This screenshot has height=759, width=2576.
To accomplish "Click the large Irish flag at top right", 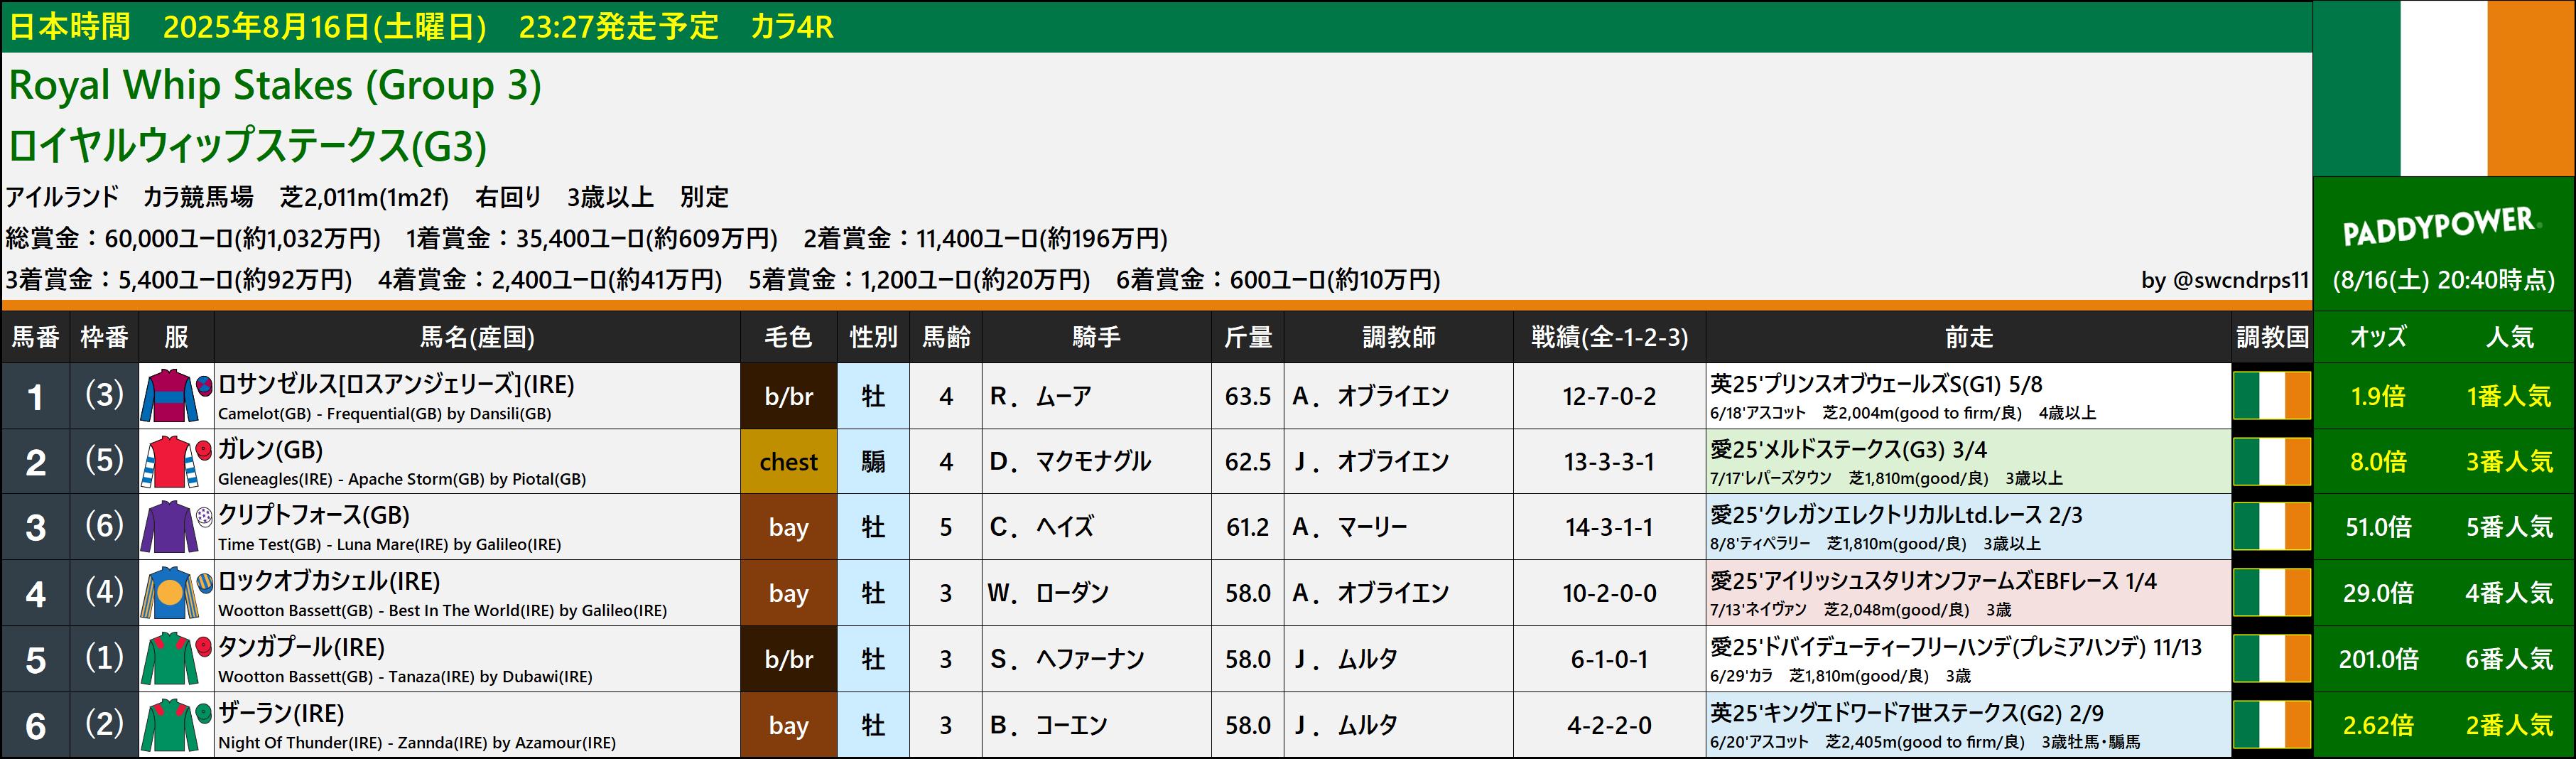I will click(x=2444, y=88).
